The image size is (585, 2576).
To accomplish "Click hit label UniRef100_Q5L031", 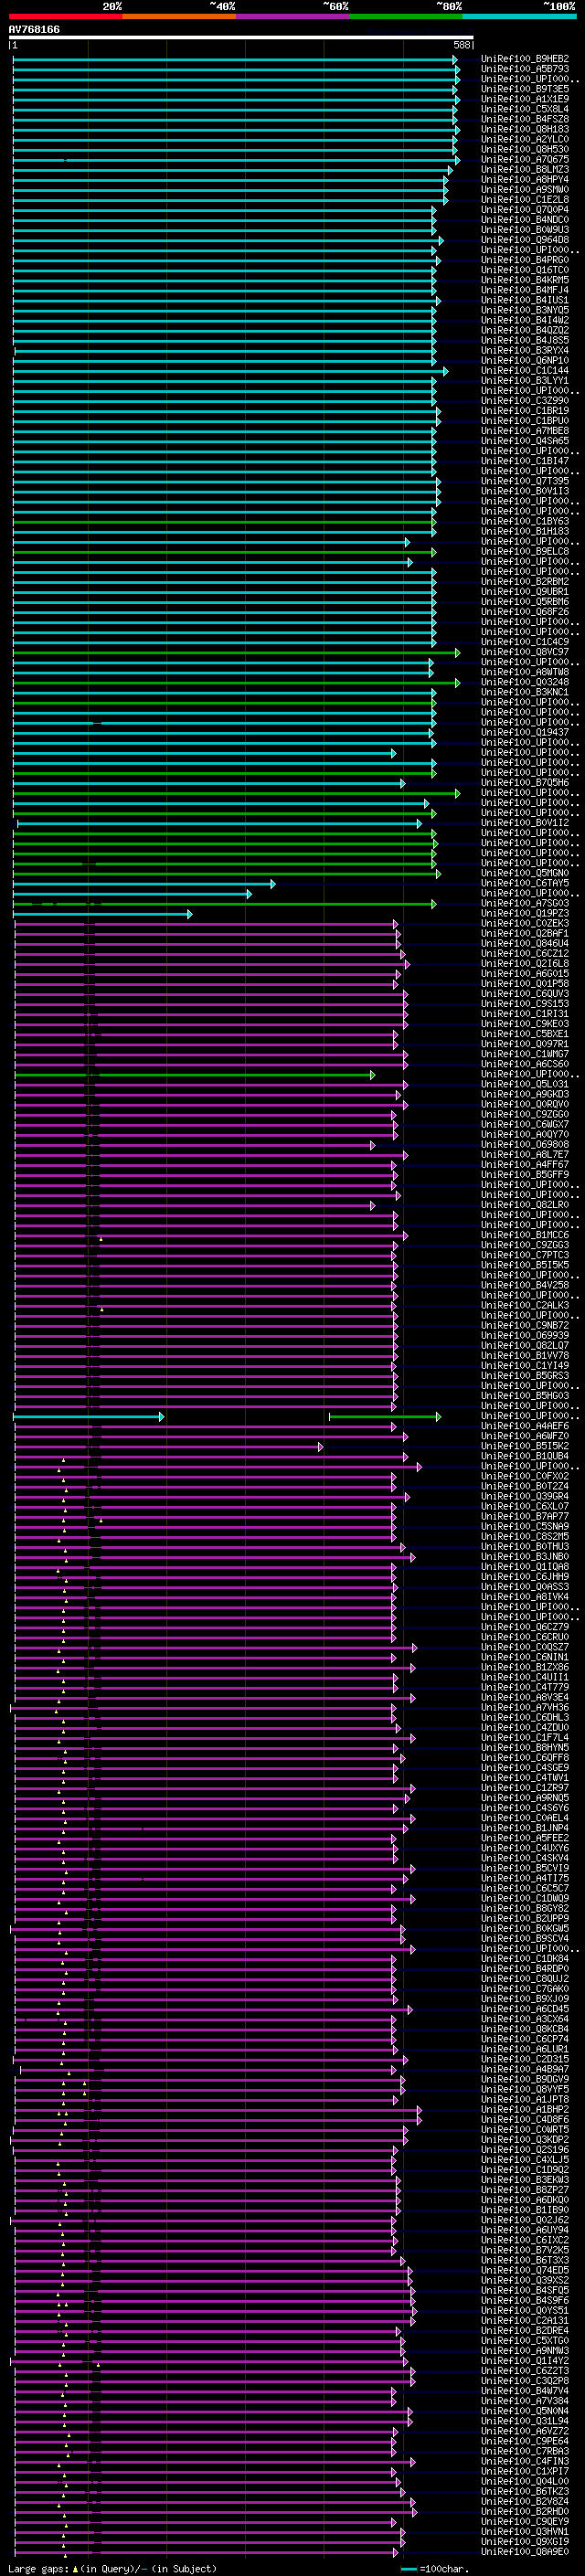I will coord(524,1084).
